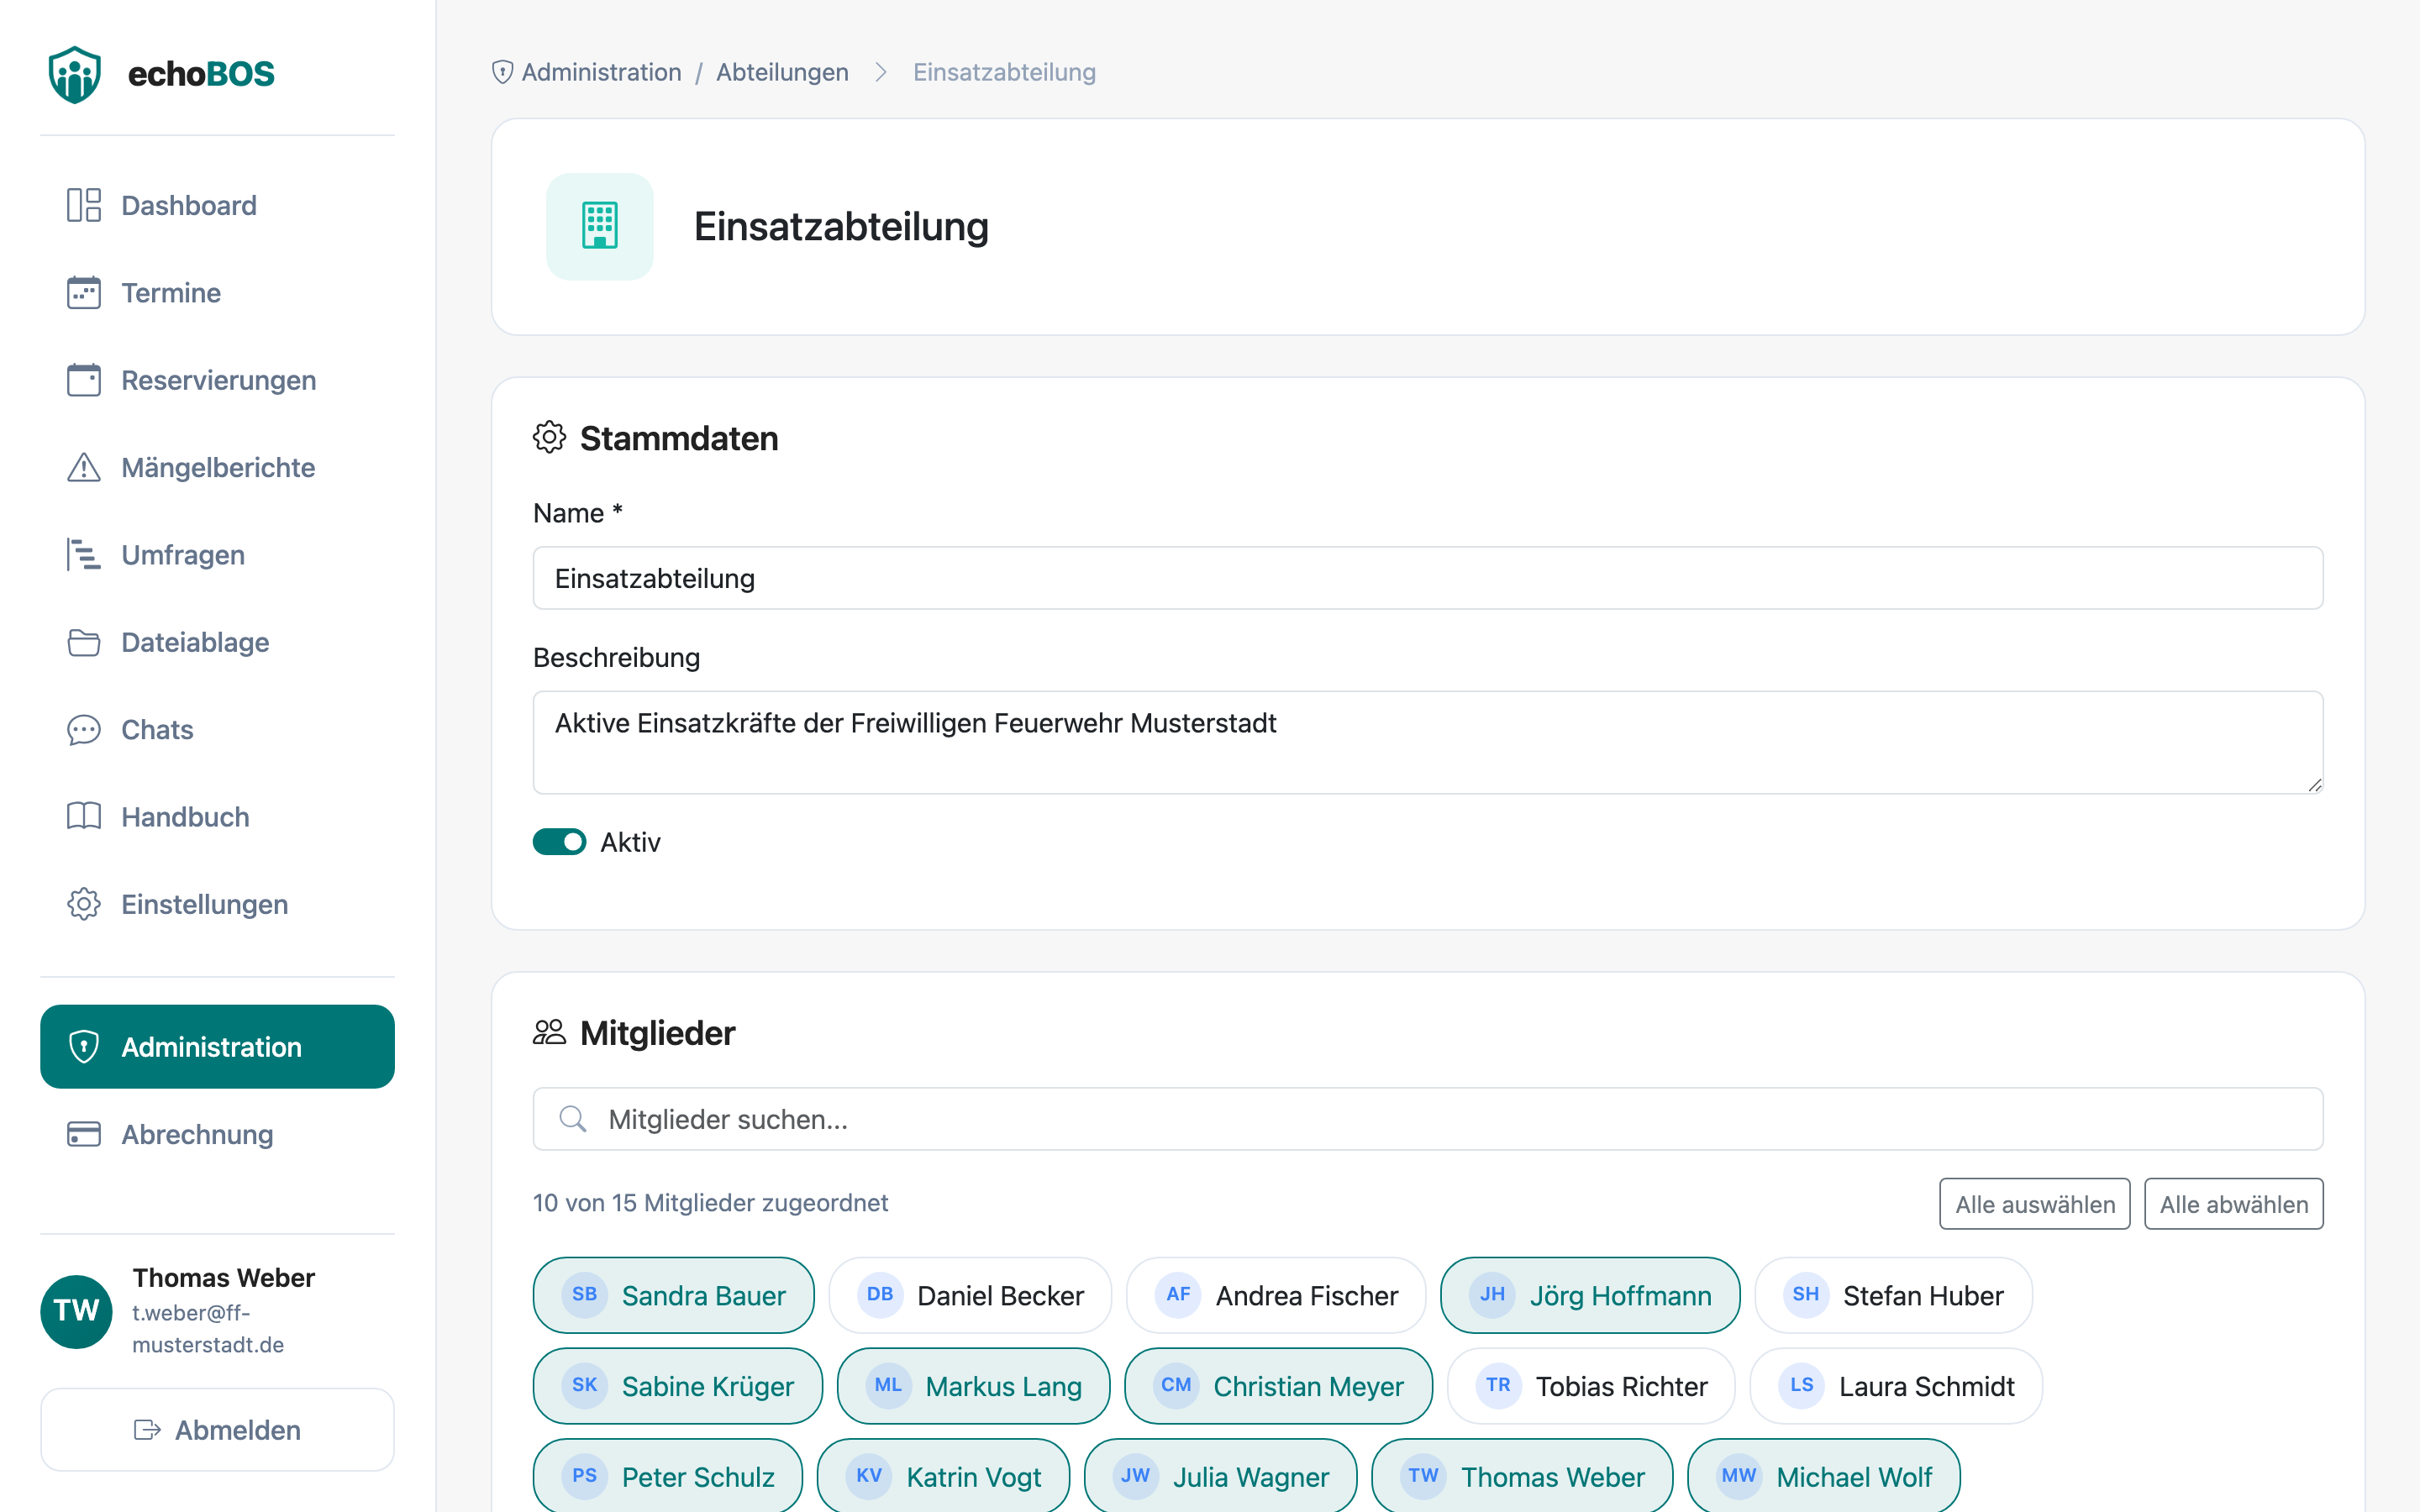Click the Administration shield icon in sidebar
2420x1512 pixels.
[x=84, y=1047]
